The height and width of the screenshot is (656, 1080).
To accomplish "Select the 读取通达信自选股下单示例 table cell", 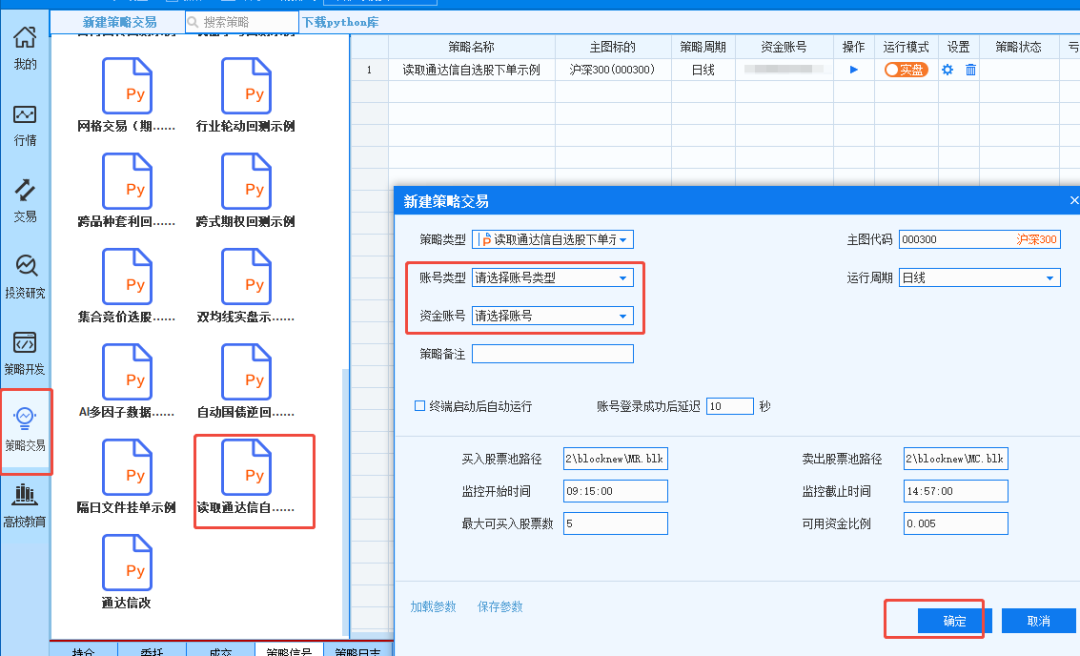I will [472, 70].
